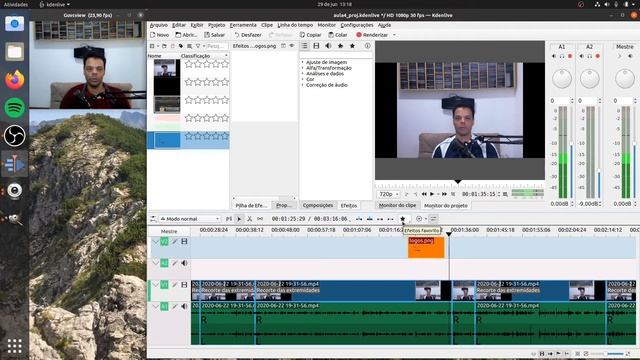Click Colar button

338,35
